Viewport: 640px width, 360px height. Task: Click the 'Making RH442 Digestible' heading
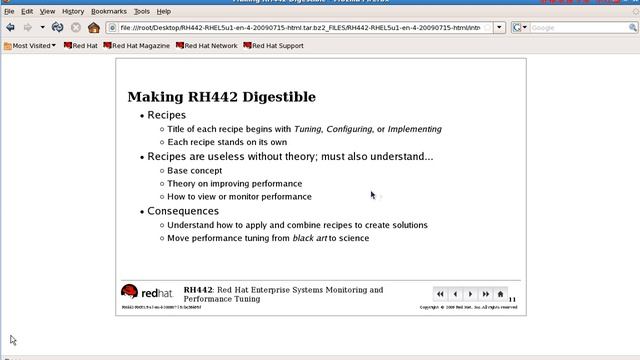coord(222,97)
